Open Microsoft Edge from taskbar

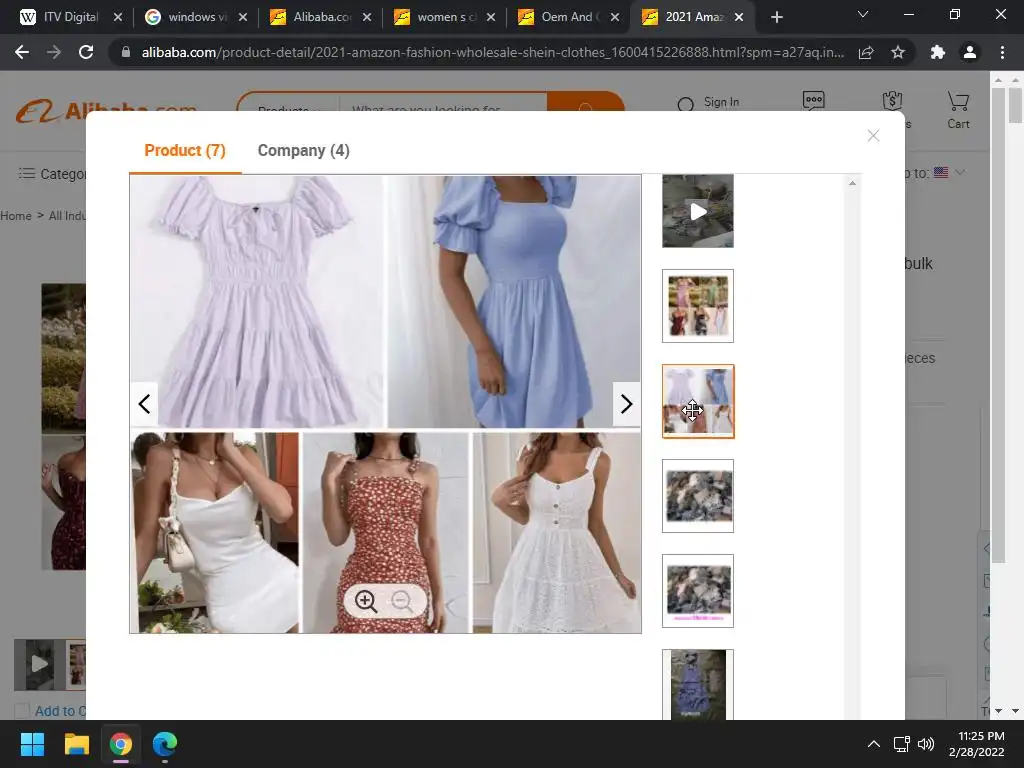165,744
